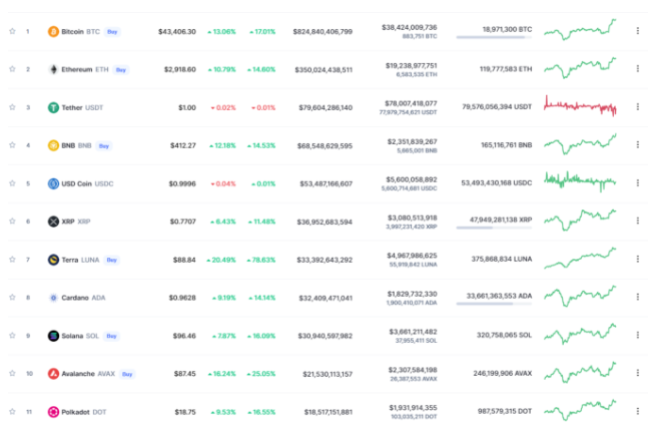This screenshot has width=661, height=430.
Task: Click Solana supply 320,758,065 SOL
Action: (x=504, y=335)
